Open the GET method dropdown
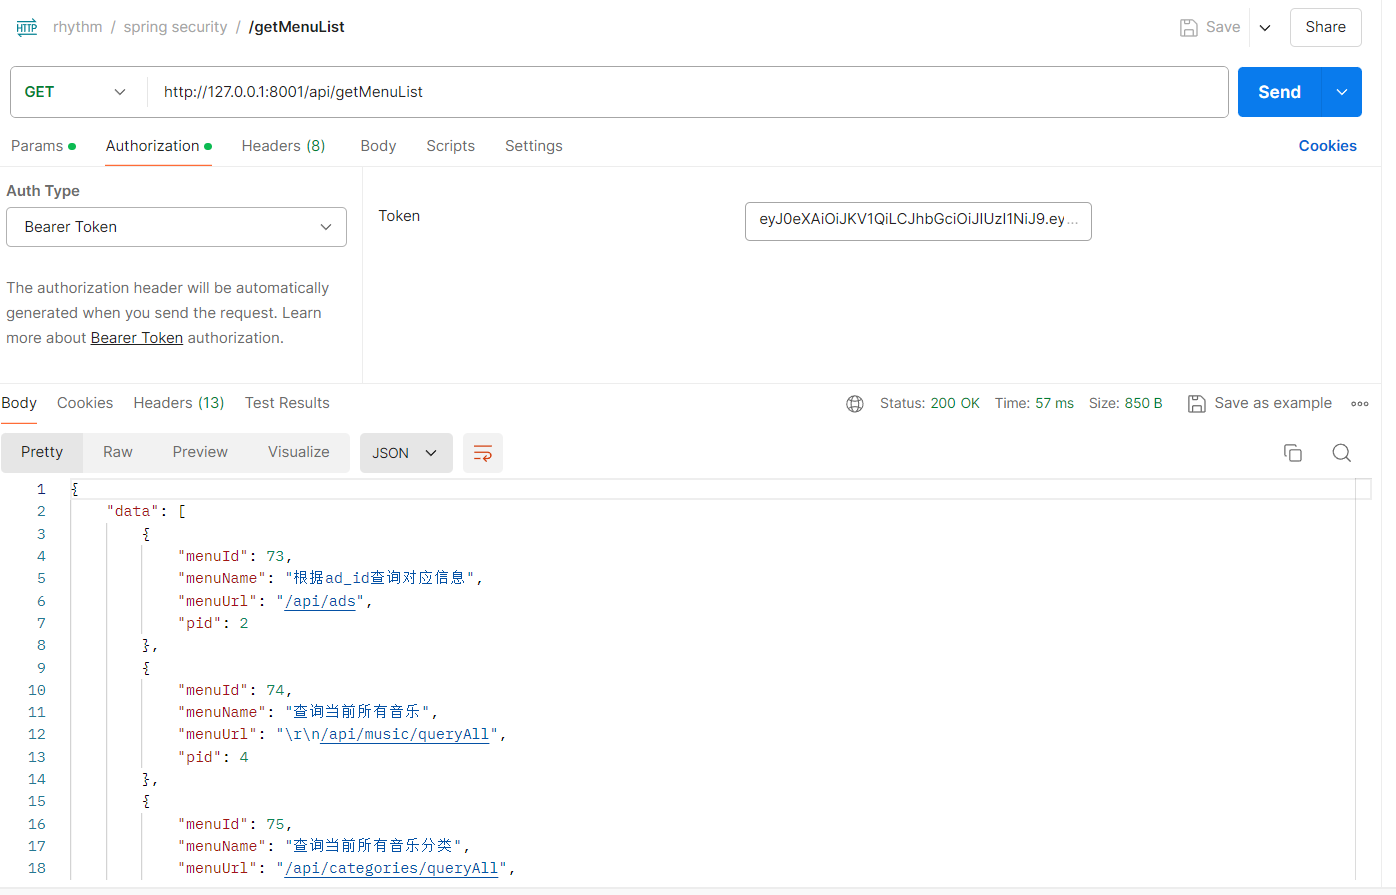The width and height of the screenshot is (1396, 895). tap(78, 92)
